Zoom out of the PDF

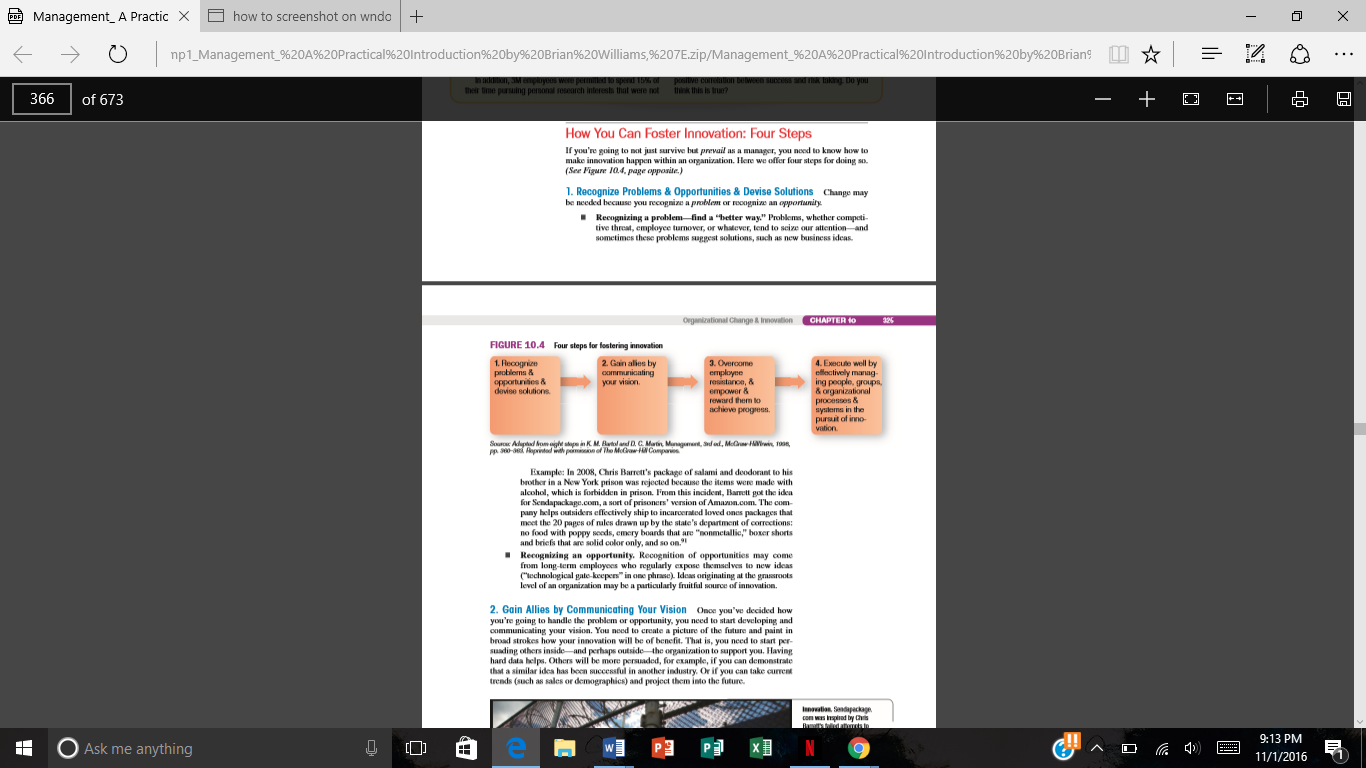point(1103,99)
